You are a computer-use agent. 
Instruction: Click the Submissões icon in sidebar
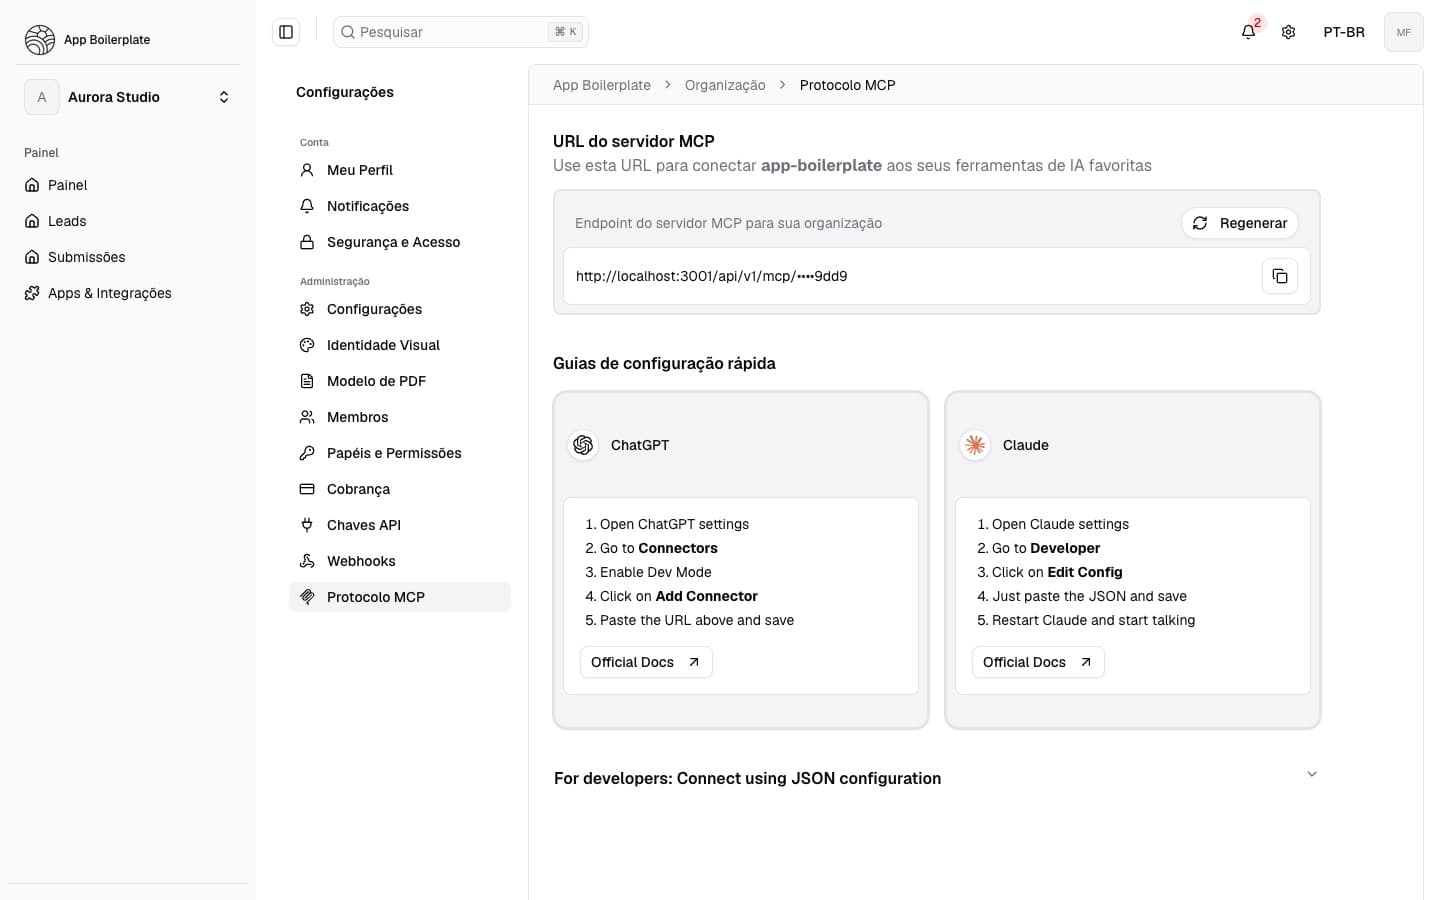[32, 257]
